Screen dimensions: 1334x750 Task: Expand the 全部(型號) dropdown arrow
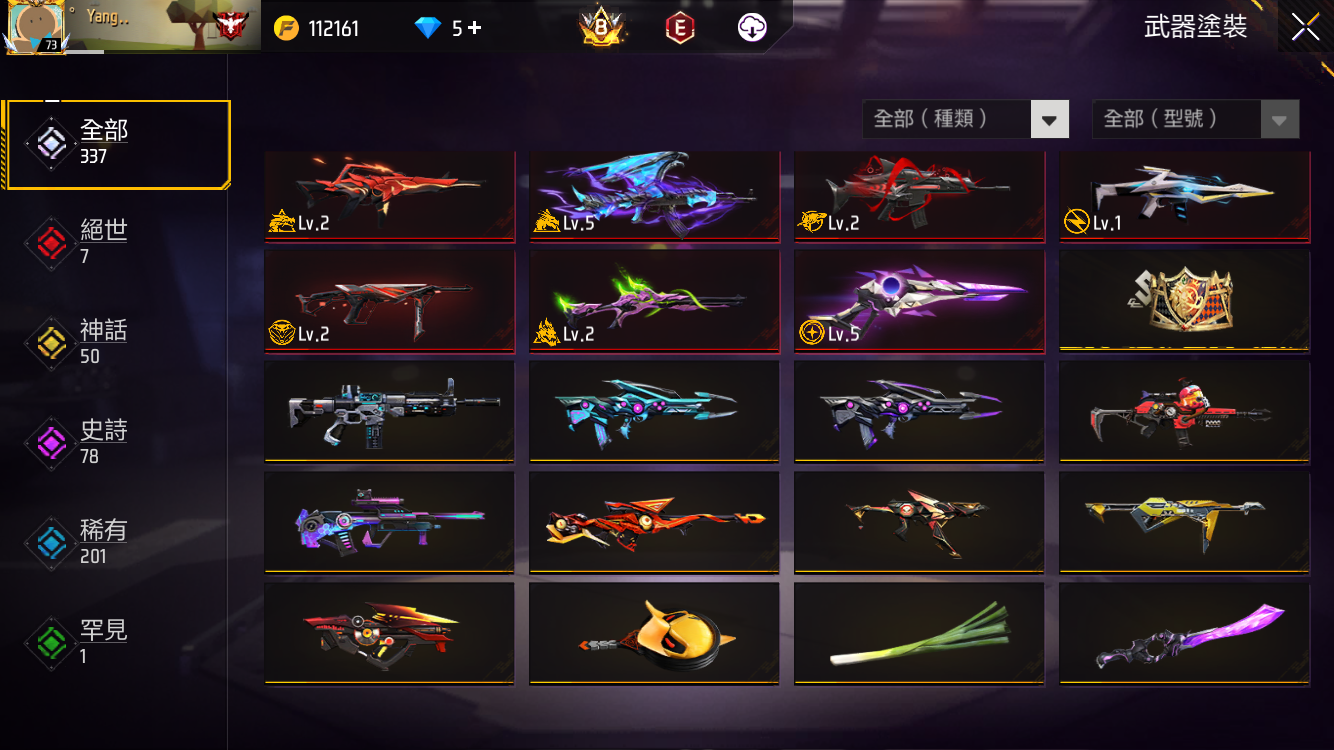1279,120
